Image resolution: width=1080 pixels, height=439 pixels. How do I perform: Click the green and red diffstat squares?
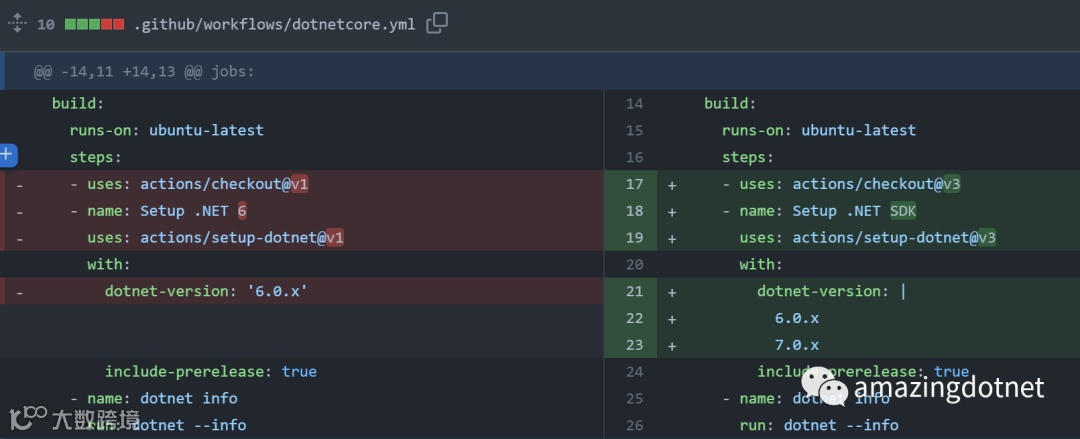pos(94,24)
